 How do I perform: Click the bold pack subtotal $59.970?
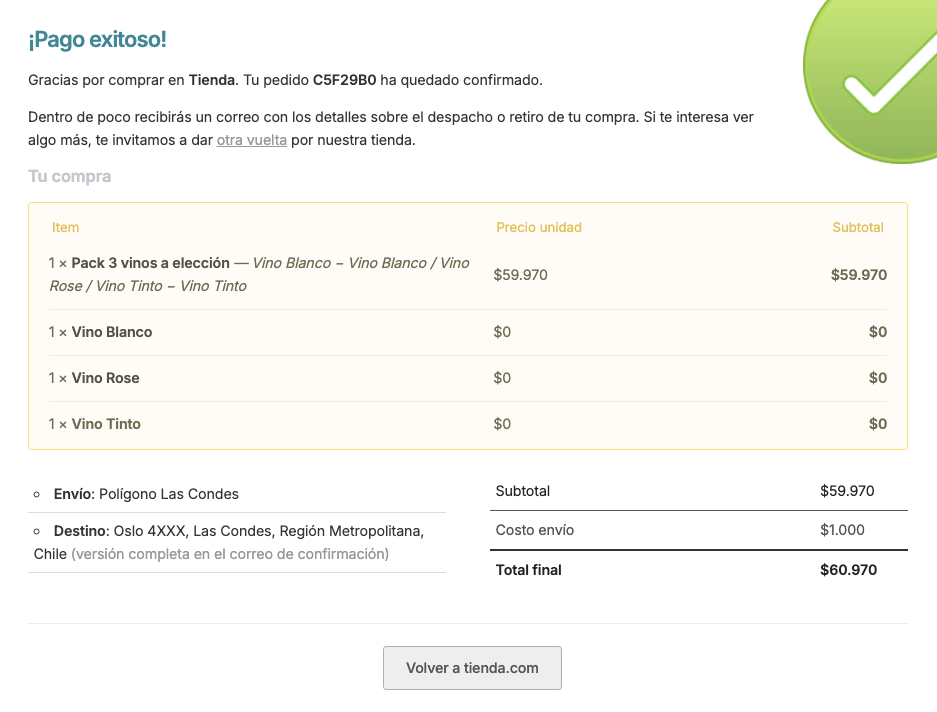[x=859, y=275]
